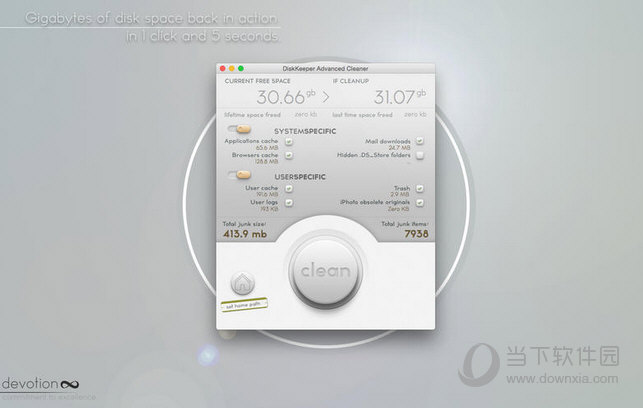Uncheck the User cache checkbox
The image size is (643, 408).
pyautogui.click(x=289, y=188)
